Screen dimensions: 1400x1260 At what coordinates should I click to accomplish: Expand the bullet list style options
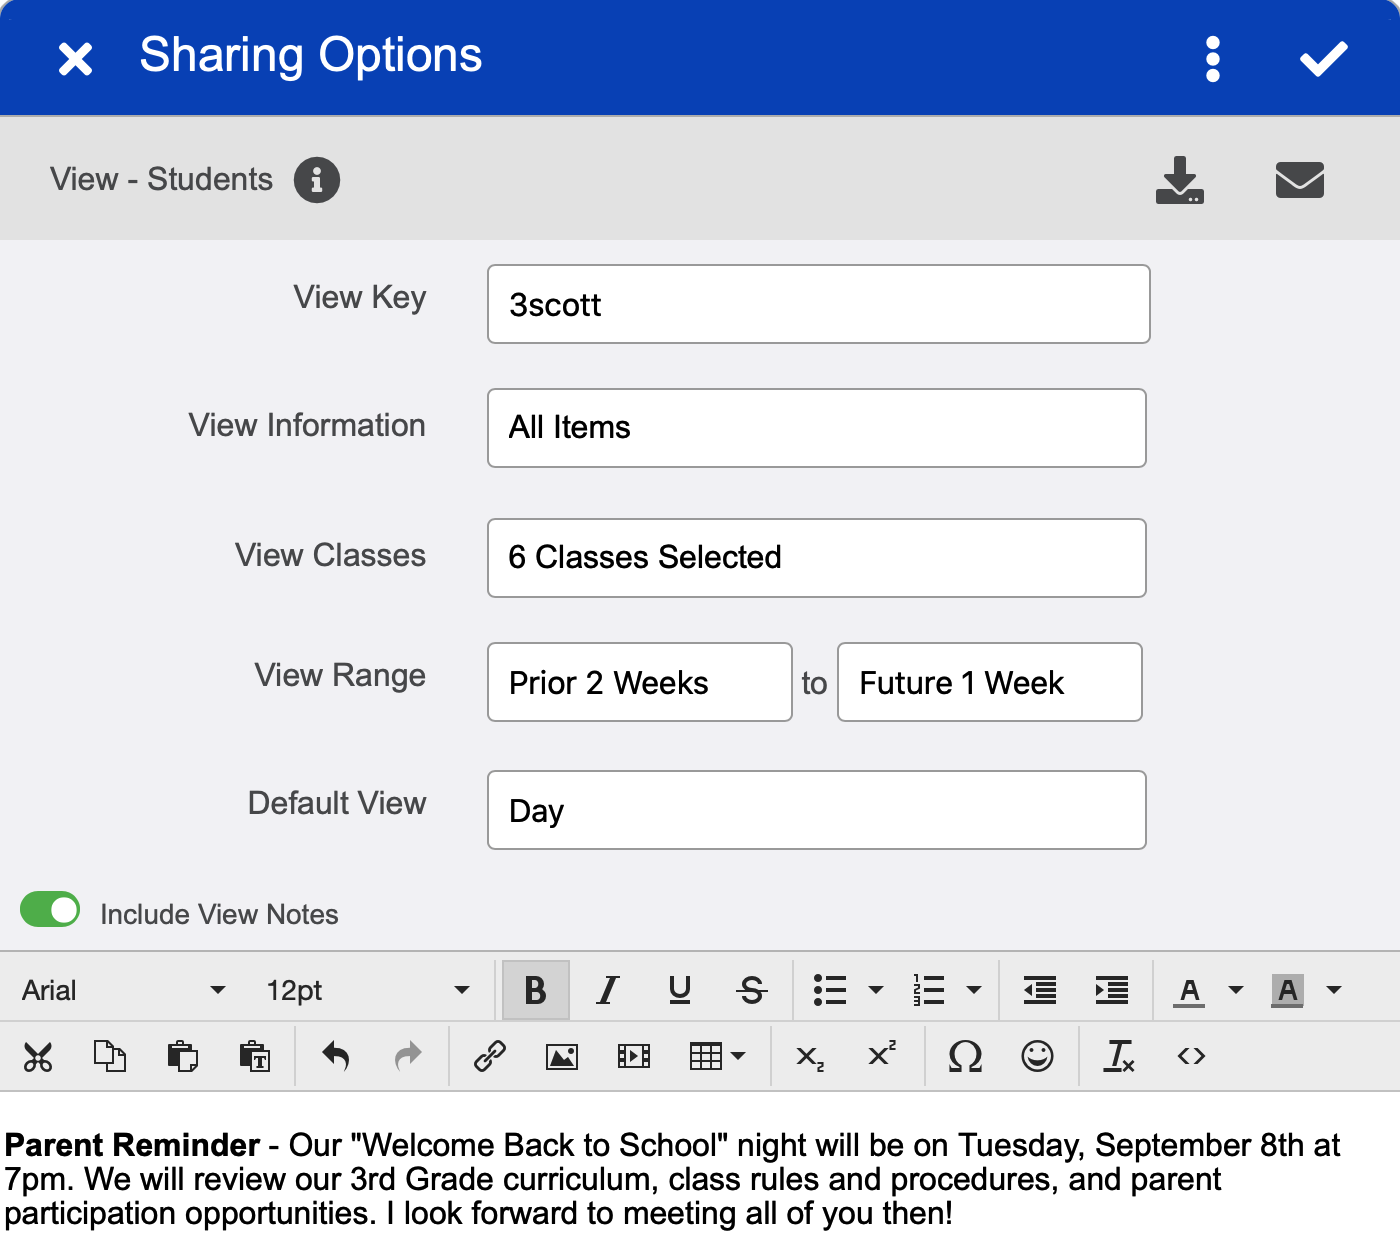877,990
